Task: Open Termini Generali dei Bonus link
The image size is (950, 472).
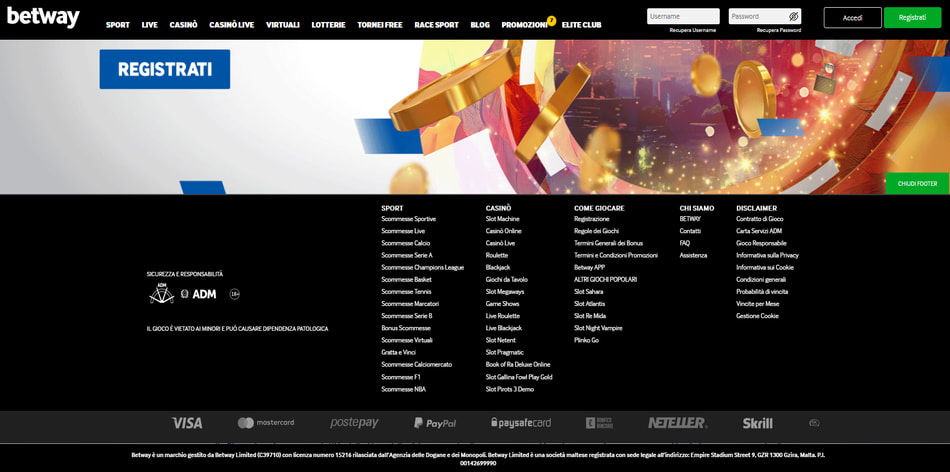Action: click(609, 243)
